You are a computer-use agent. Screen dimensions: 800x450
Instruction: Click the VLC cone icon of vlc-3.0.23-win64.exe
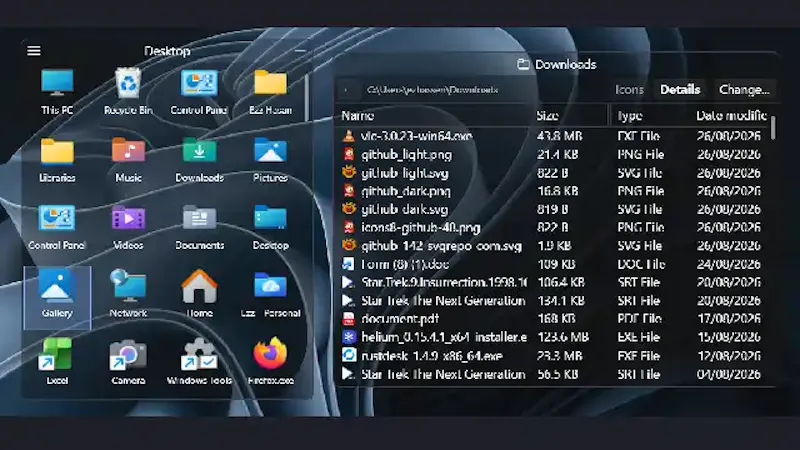348,136
